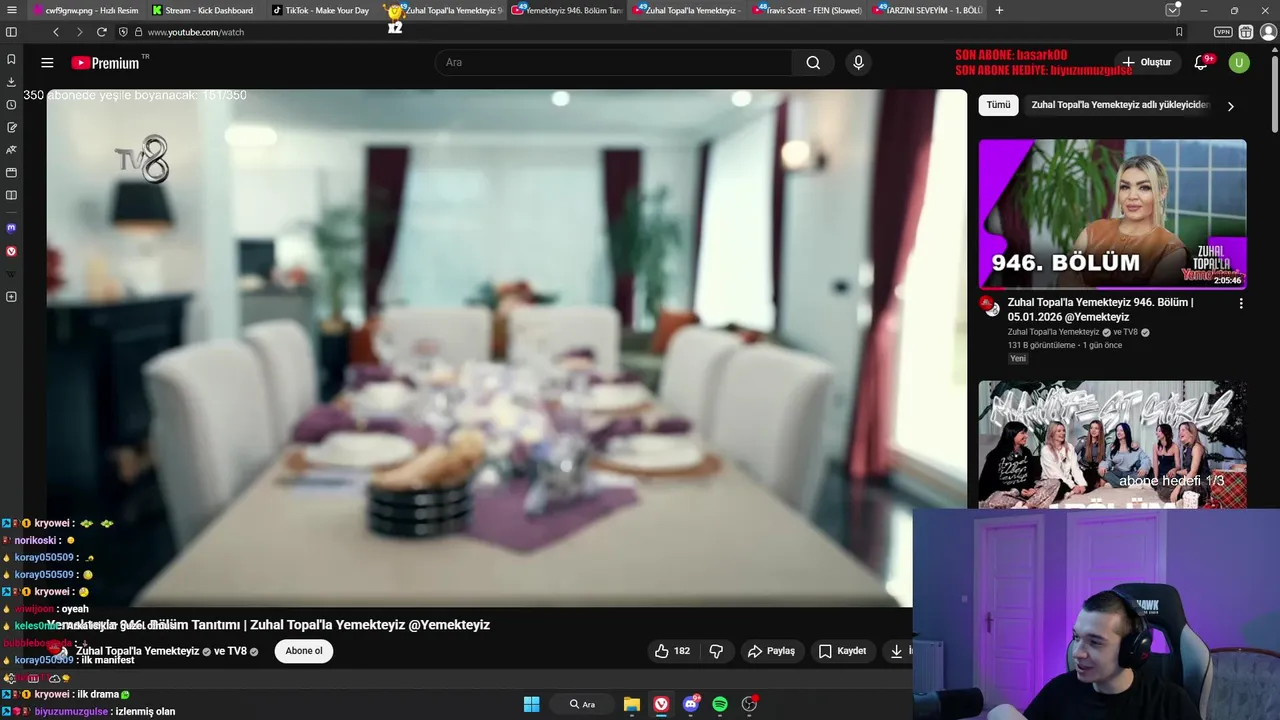The height and width of the screenshot is (720, 1280).
Task: Show more filter chips with the chevron
Action: 1230,106
